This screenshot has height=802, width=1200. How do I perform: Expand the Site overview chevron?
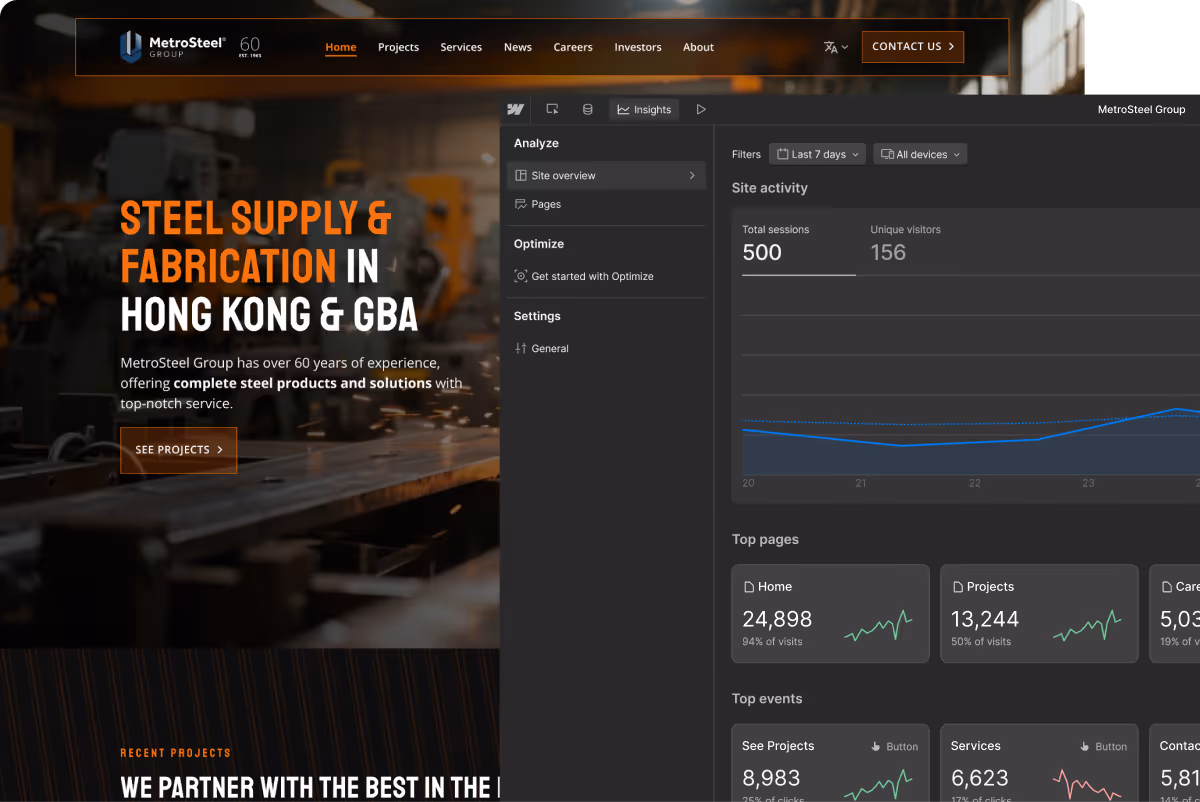(692, 175)
